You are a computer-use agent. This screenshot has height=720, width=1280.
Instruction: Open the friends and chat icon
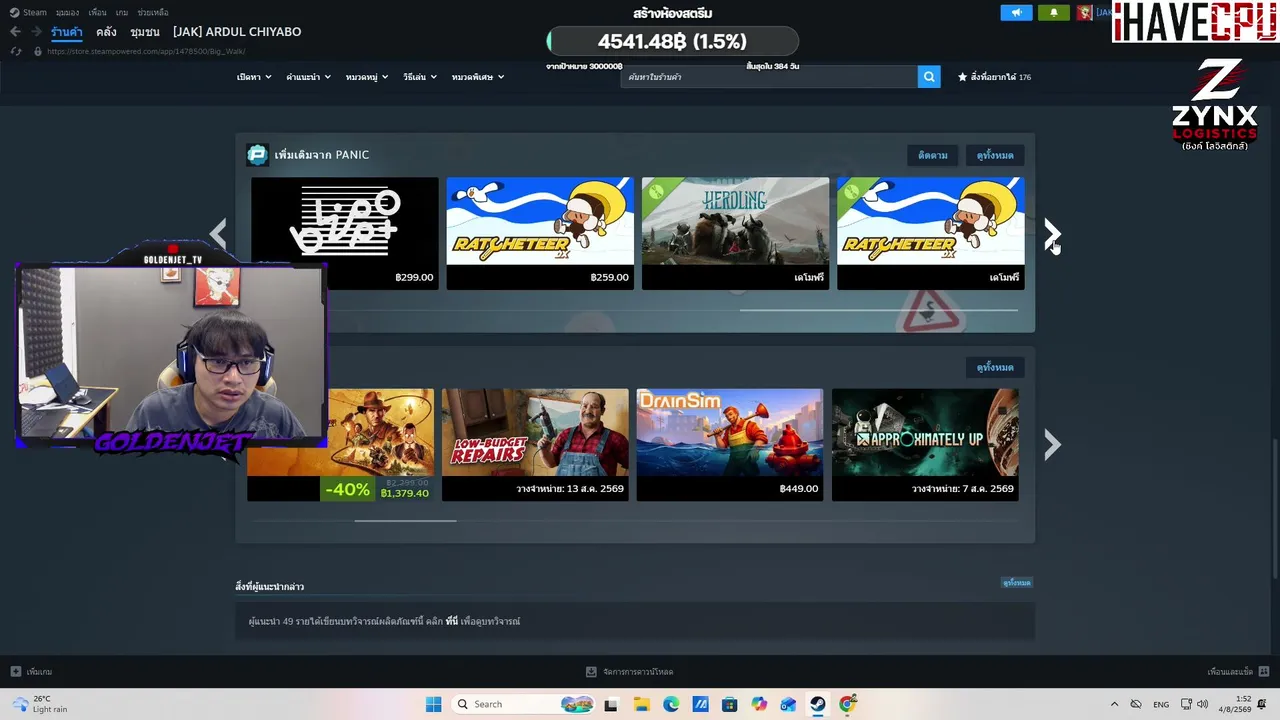point(1264,672)
